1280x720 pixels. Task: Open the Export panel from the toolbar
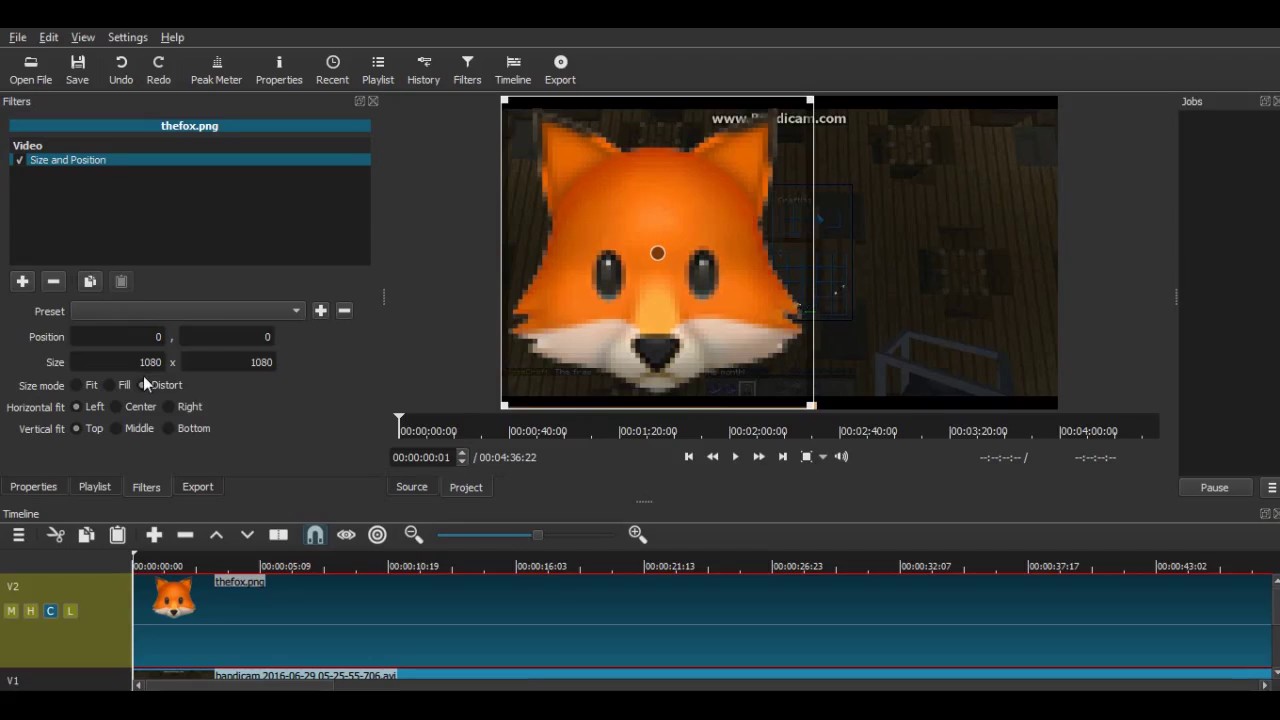pos(560,70)
